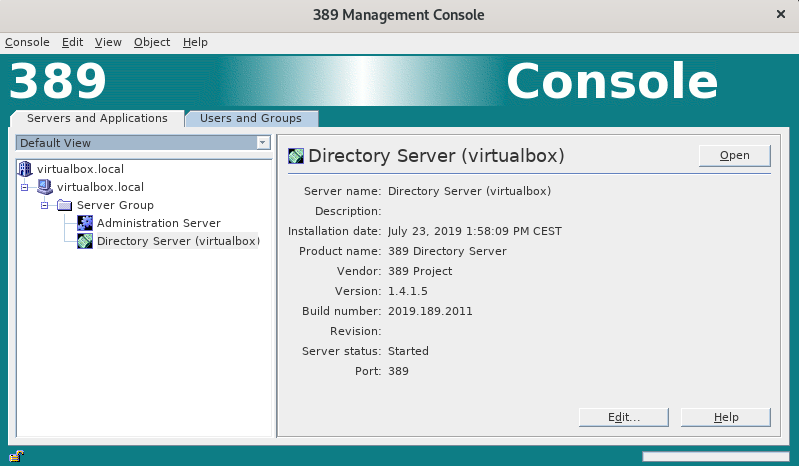
Task: Click the status progress bar
Action: tap(715, 456)
